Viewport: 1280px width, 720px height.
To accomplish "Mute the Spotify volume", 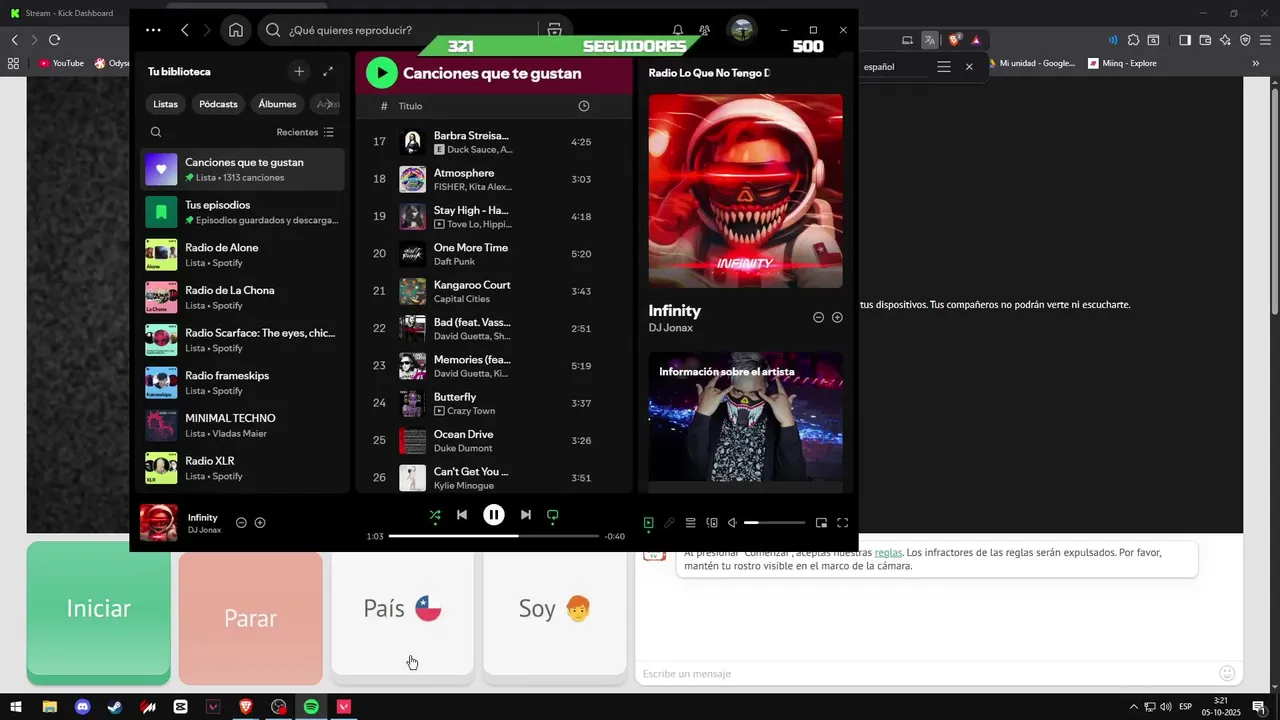I will coord(732,523).
